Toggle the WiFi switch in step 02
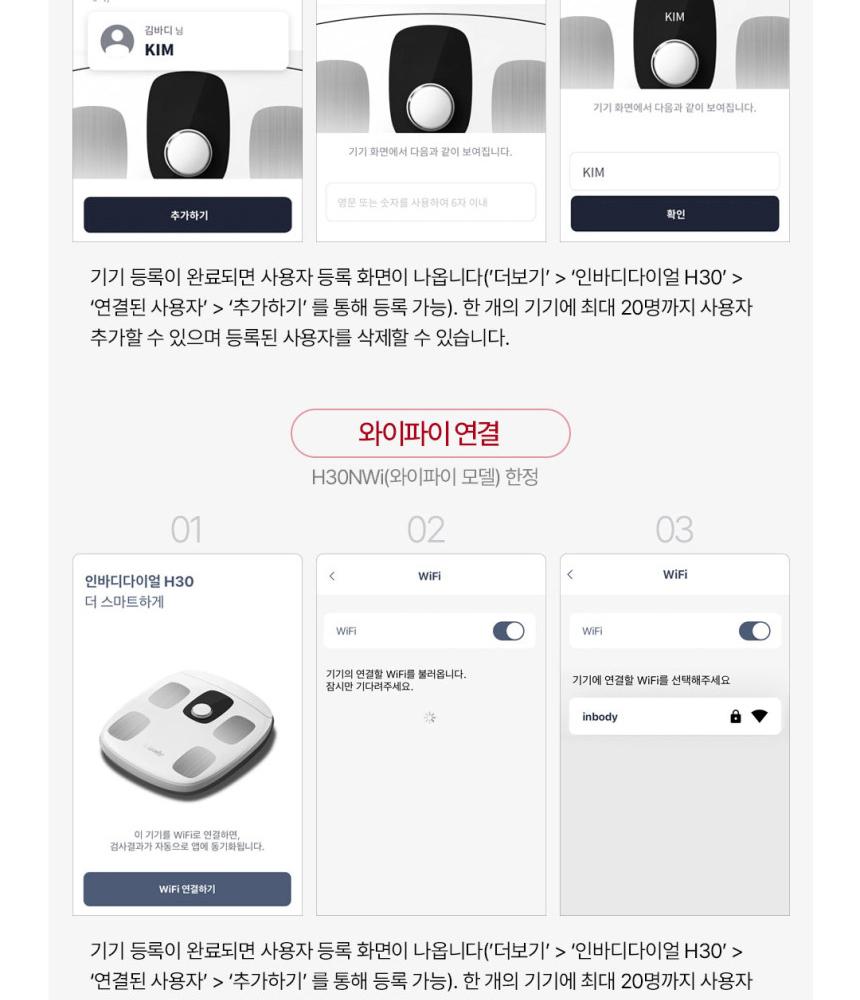The height and width of the screenshot is (1000, 860). tap(508, 631)
